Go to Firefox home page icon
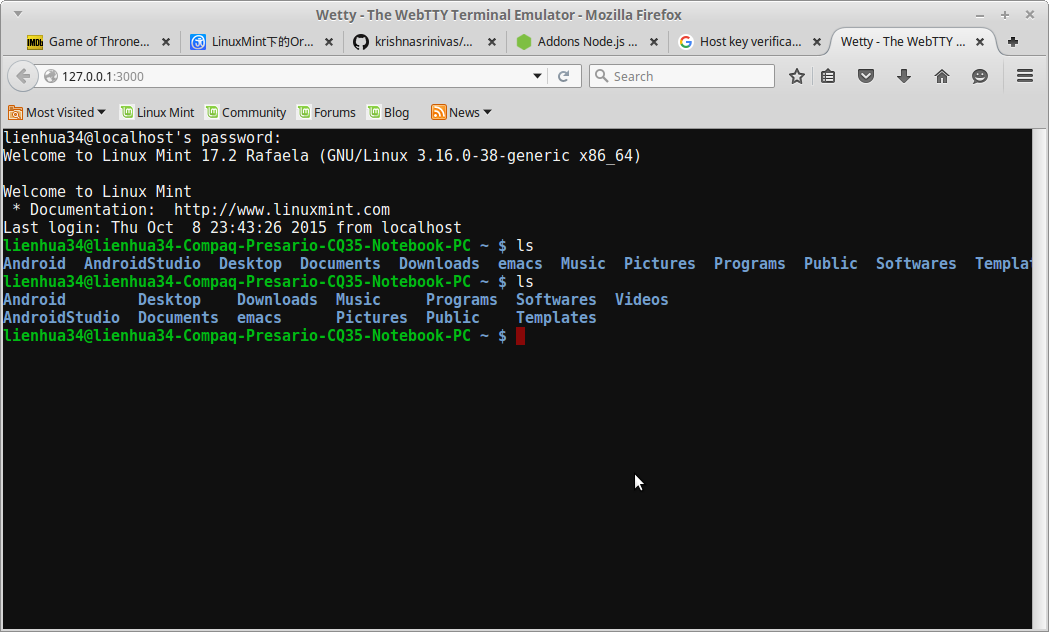Image resolution: width=1049 pixels, height=632 pixels. pos(941,76)
